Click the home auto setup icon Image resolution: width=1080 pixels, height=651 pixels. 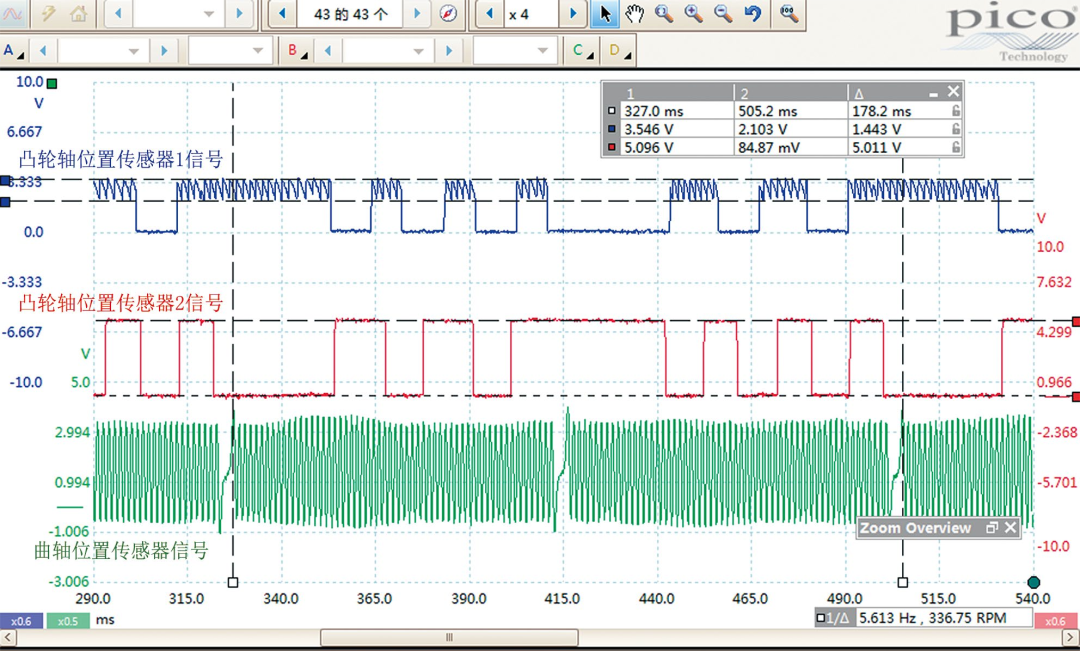tap(79, 14)
